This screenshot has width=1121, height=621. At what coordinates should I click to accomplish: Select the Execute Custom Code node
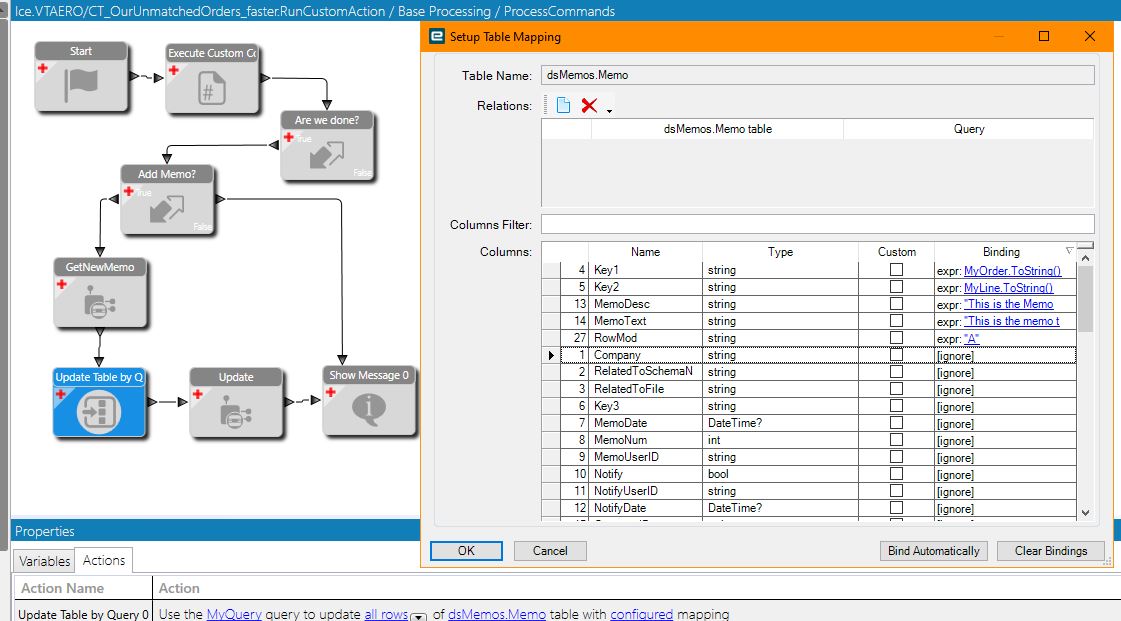pos(212,79)
